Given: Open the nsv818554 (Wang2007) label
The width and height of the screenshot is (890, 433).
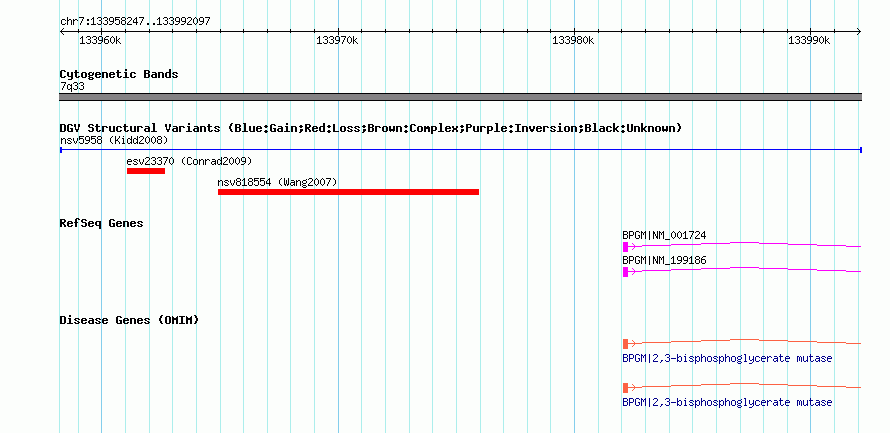Looking at the screenshot, I should 277,182.
